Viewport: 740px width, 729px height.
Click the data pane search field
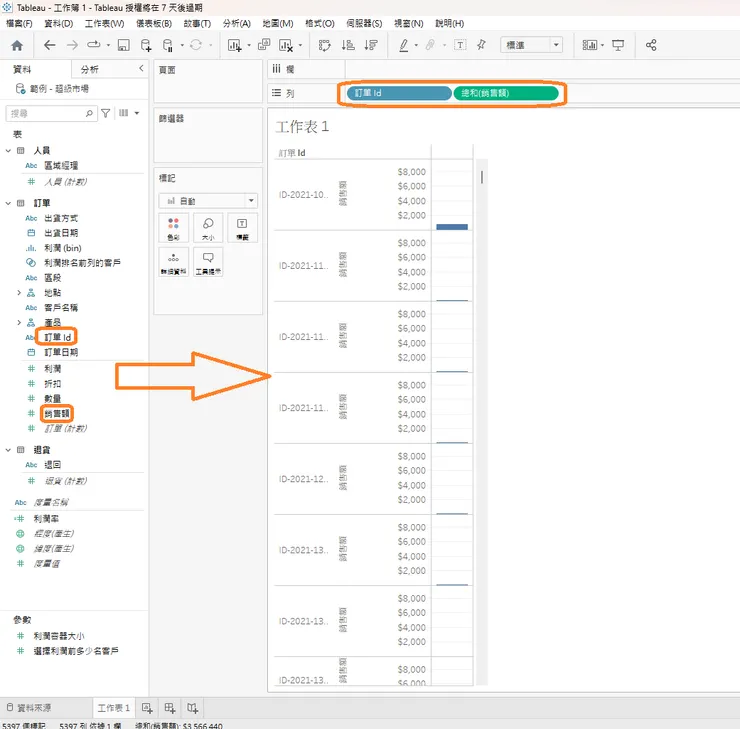[51, 113]
